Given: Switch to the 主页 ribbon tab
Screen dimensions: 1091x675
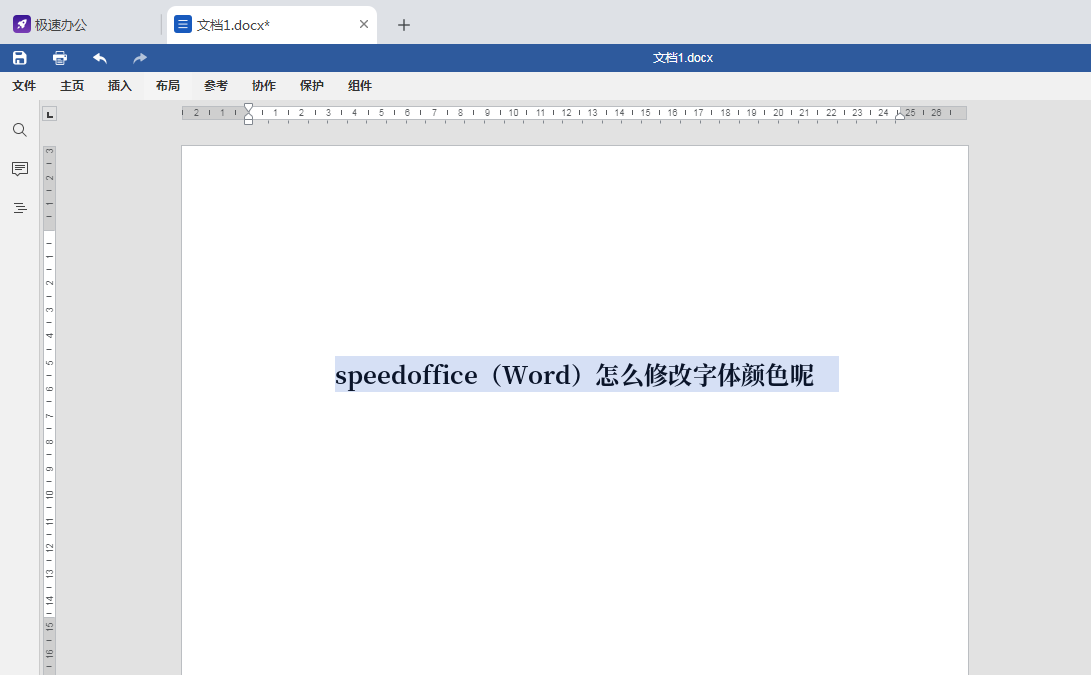Looking at the screenshot, I should 72,86.
